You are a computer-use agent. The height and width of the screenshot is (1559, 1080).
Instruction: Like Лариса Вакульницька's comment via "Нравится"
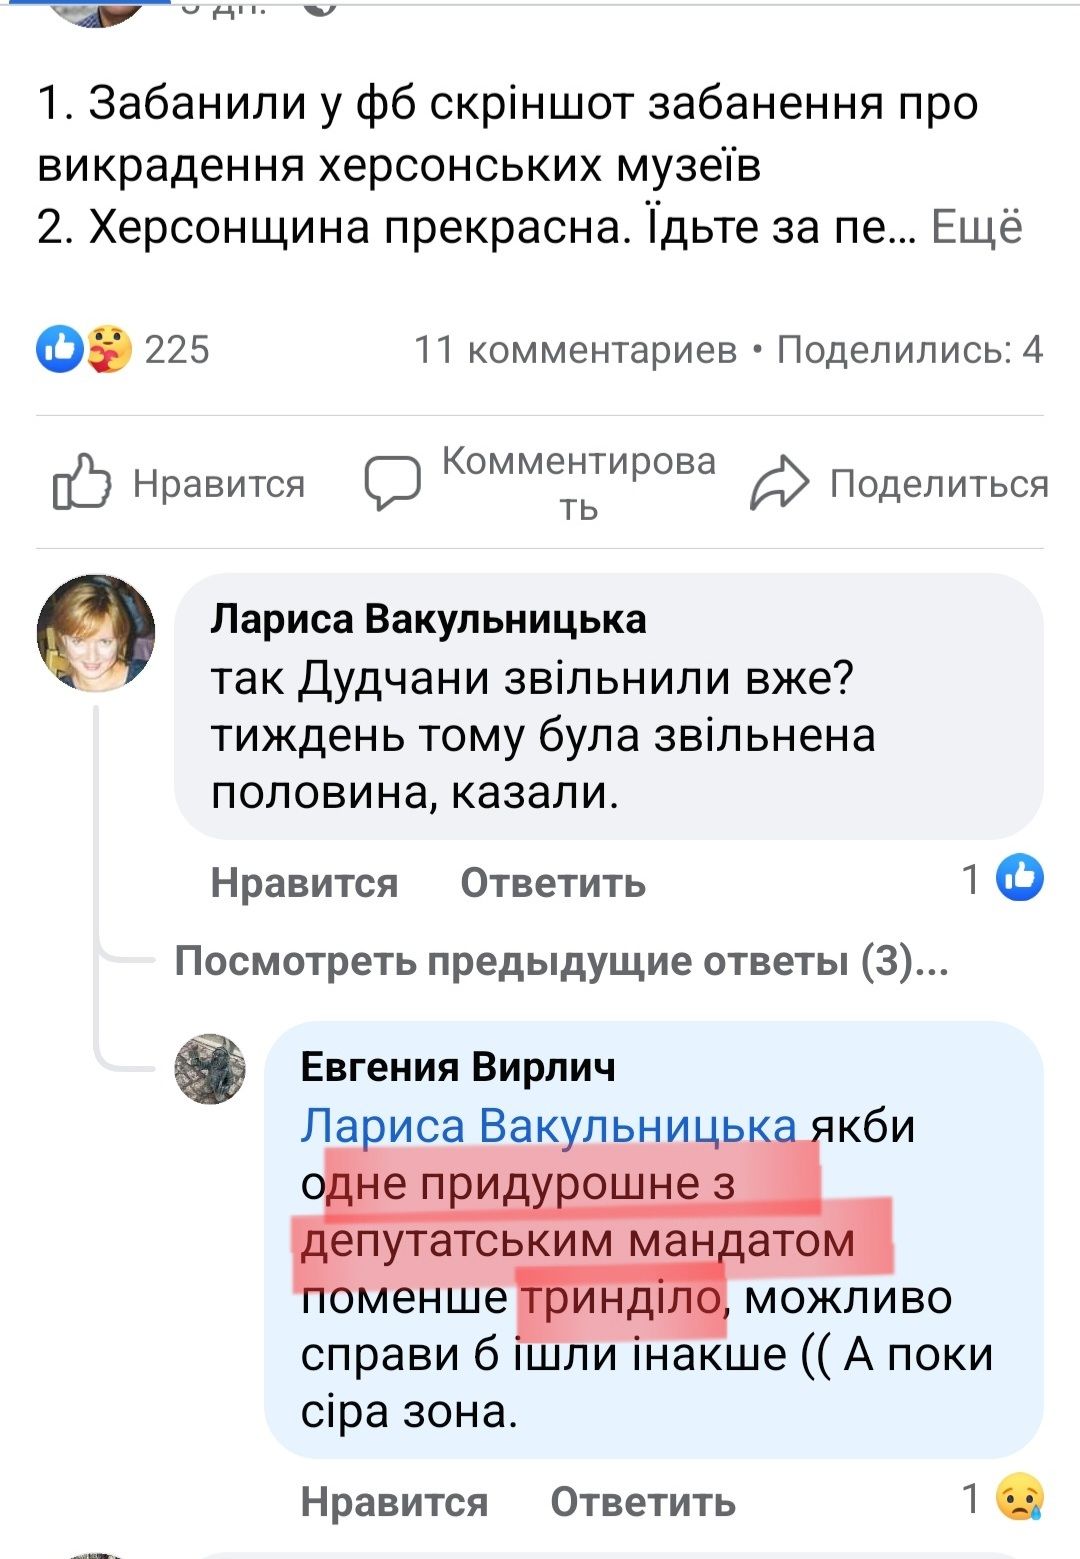(x=304, y=883)
